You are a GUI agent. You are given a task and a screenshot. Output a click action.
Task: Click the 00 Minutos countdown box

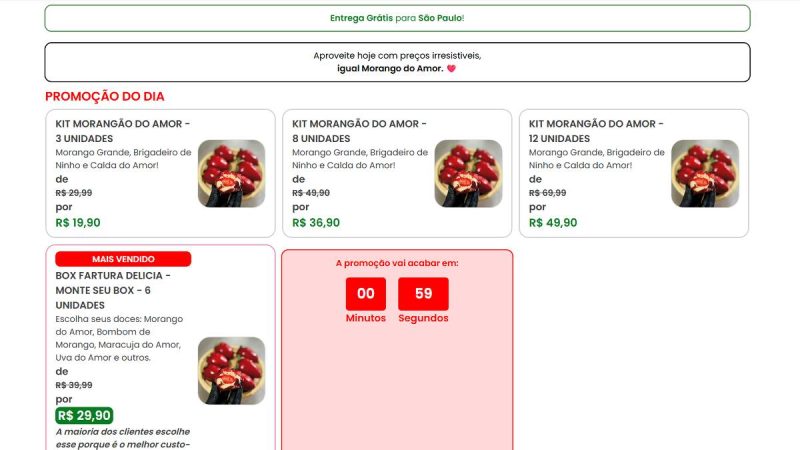pos(366,294)
